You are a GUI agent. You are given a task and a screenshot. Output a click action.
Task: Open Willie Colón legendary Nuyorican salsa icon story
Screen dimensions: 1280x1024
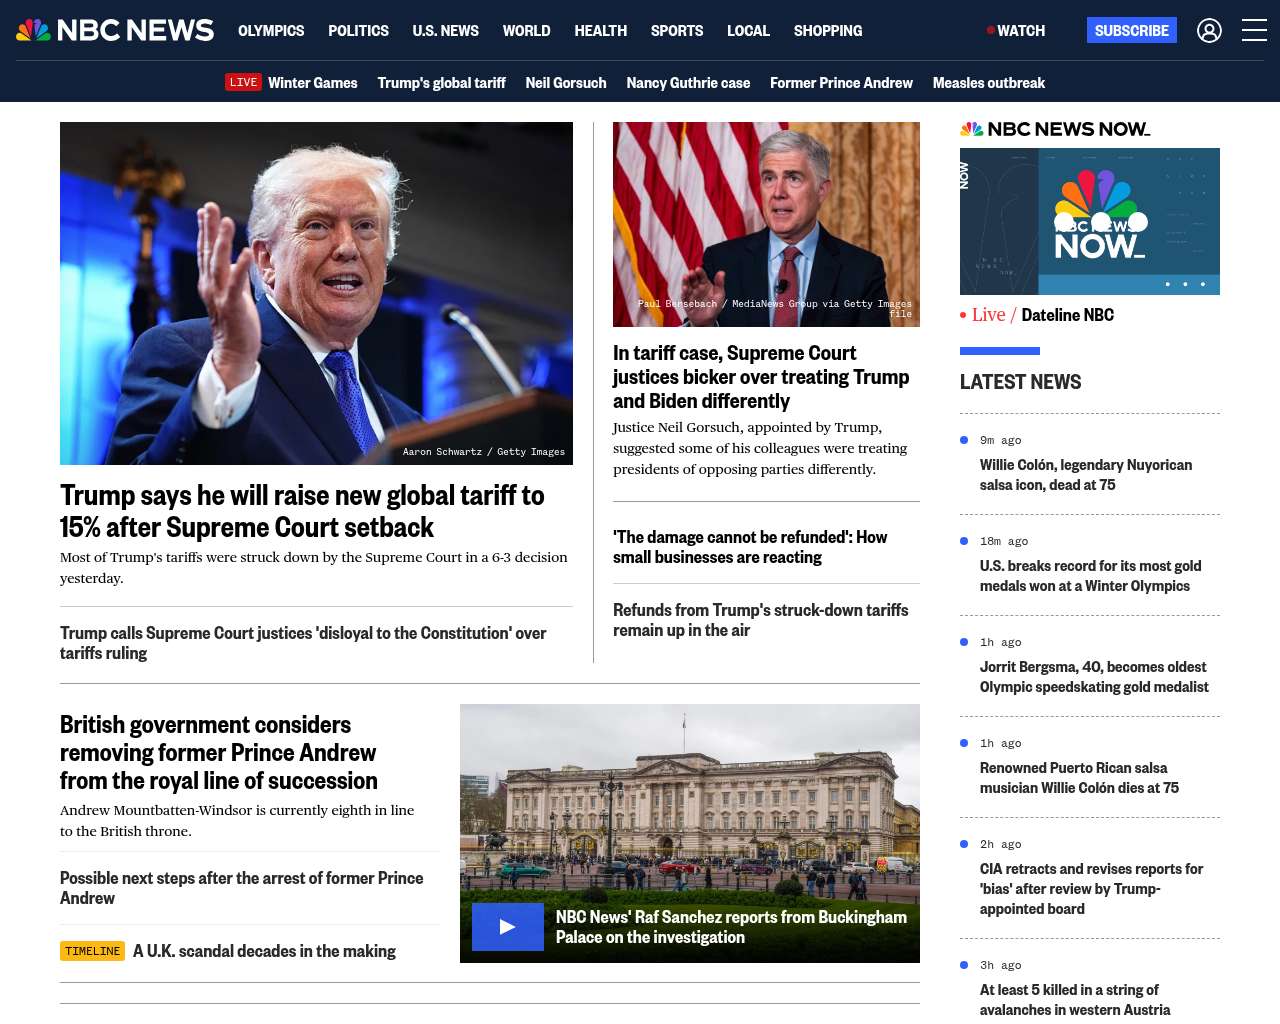coord(1086,475)
